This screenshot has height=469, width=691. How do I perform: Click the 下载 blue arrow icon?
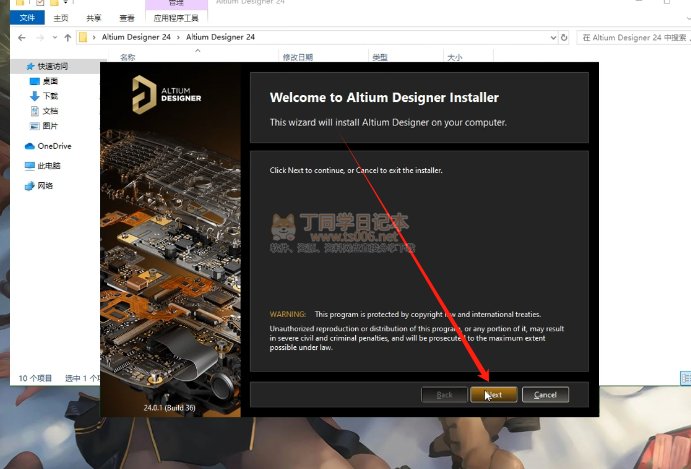tap(35, 96)
